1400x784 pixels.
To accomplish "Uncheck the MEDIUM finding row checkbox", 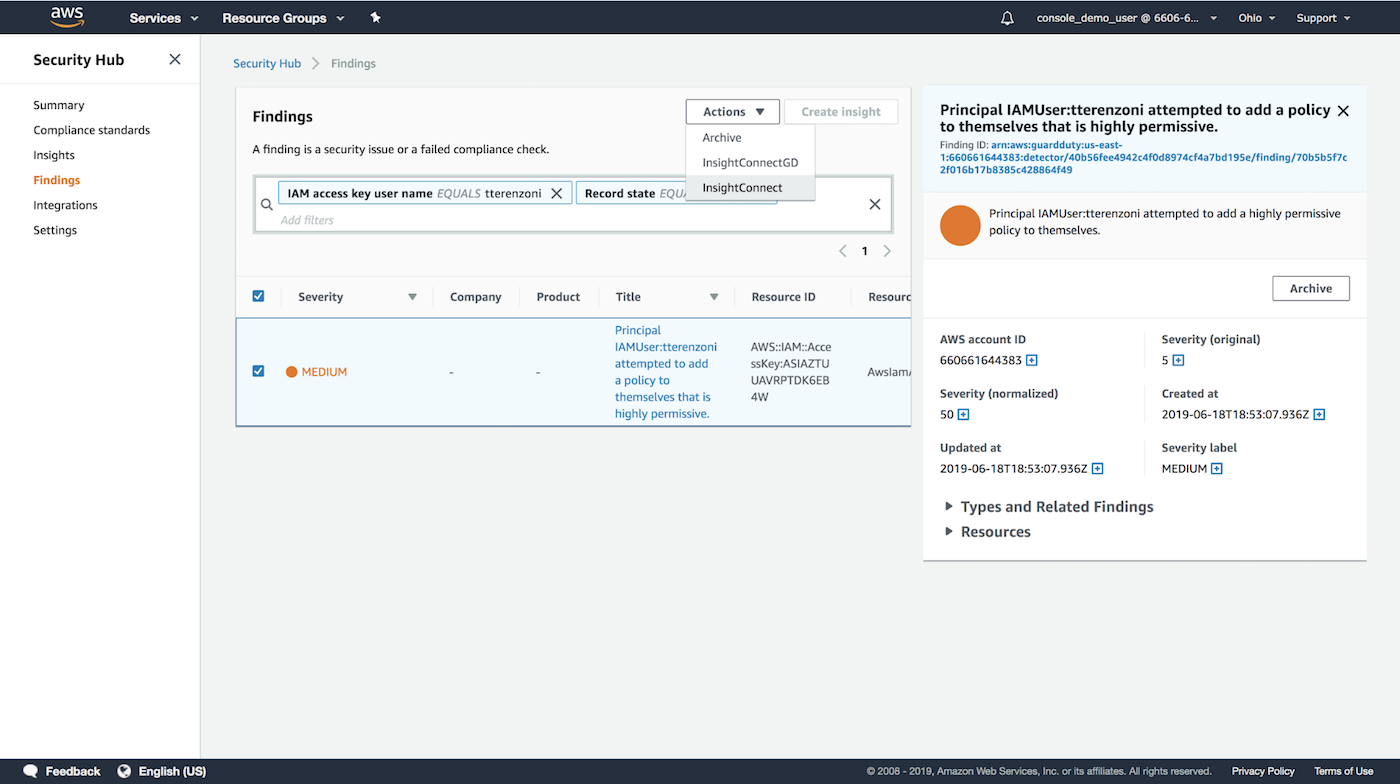I will point(259,371).
